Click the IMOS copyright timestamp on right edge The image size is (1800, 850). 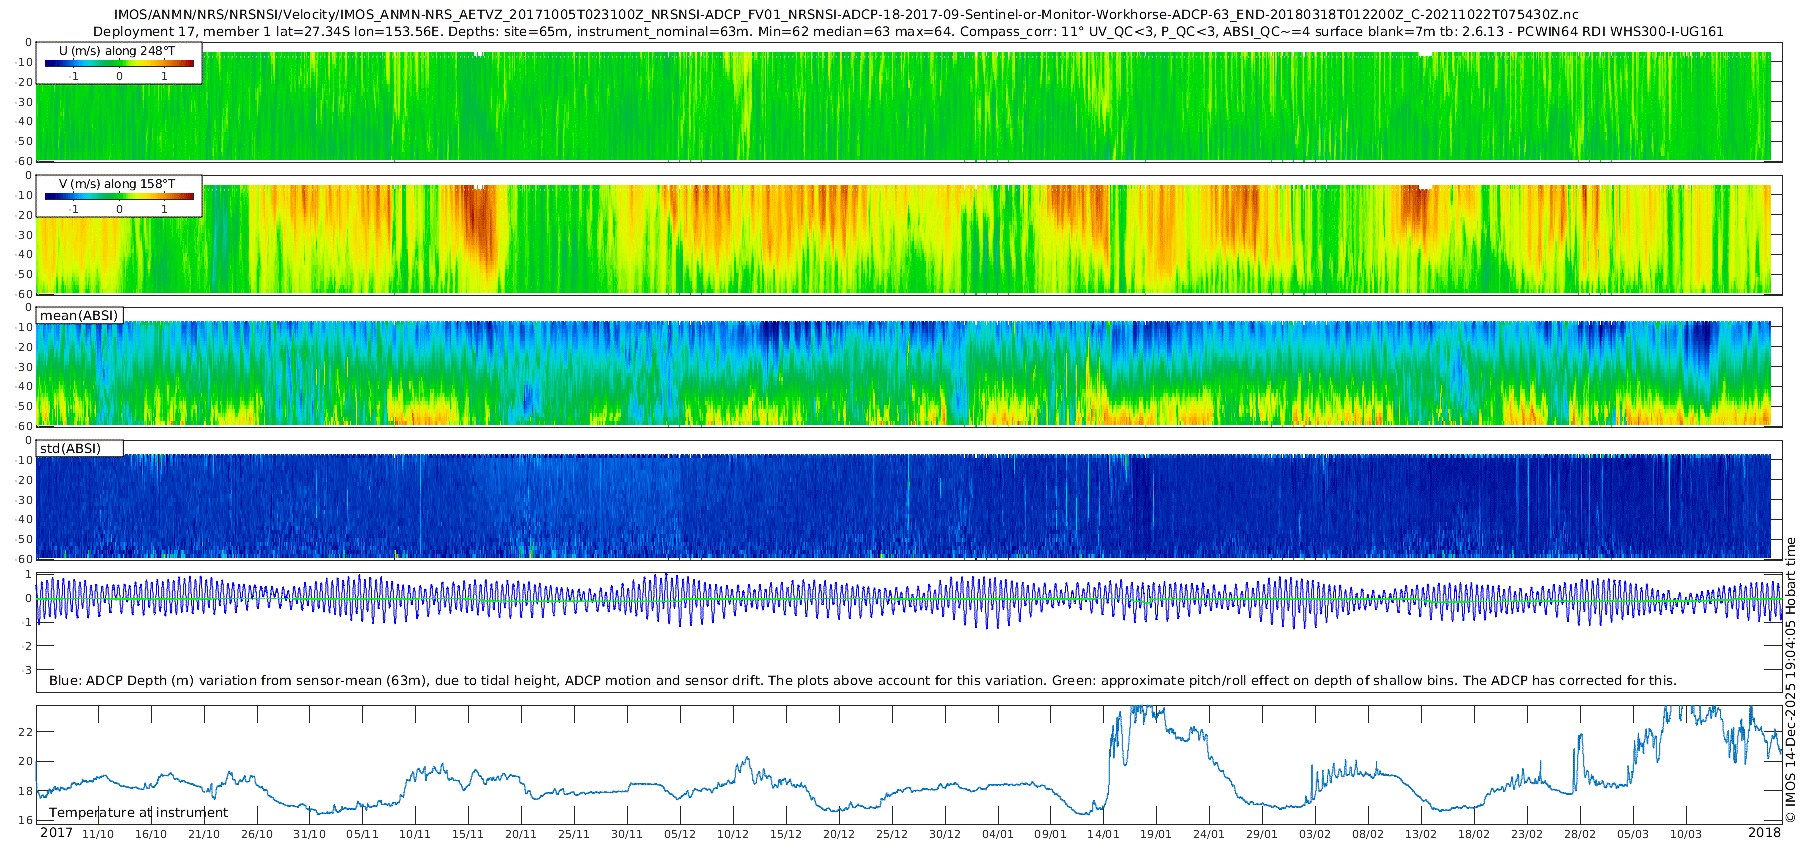[x=1790, y=680]
